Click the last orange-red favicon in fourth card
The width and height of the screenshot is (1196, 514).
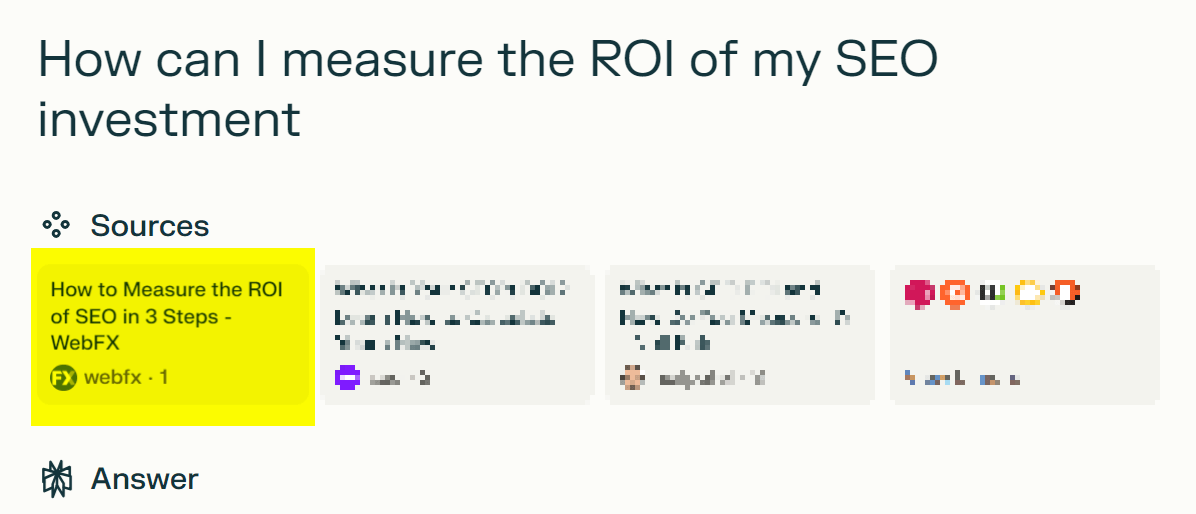(1065, 293)
